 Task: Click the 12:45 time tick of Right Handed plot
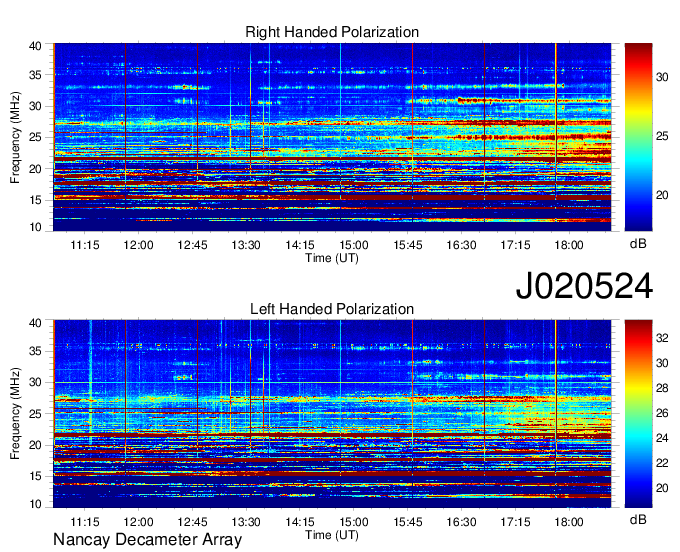[x=192, y=245]
